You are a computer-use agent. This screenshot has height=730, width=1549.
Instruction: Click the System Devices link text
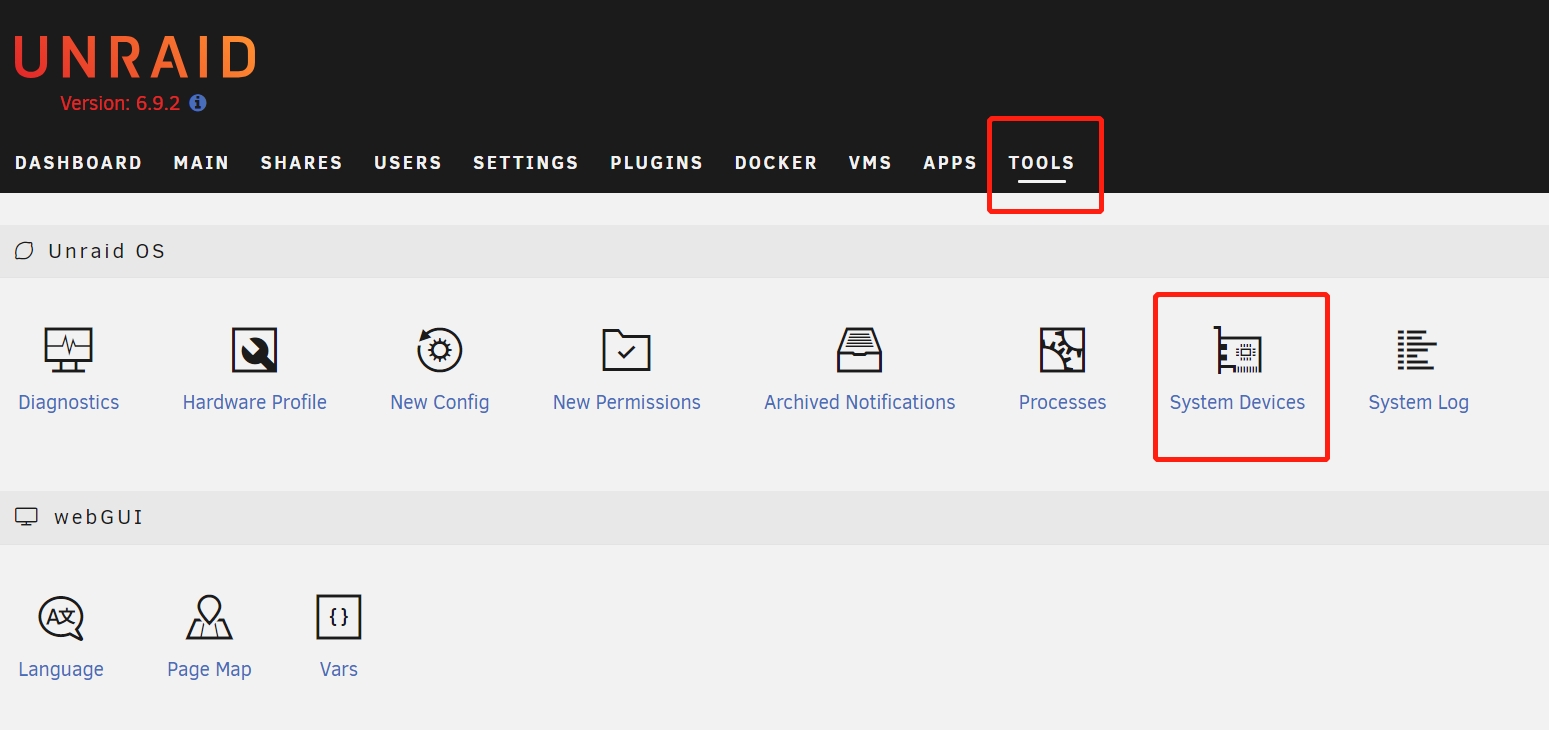coord(1237,402)
